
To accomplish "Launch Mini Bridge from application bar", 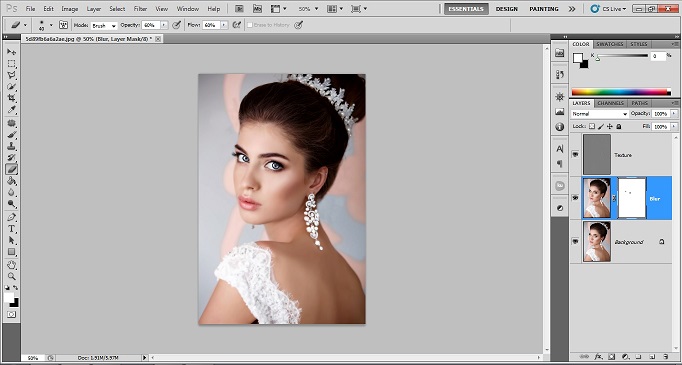I will 257,9.
